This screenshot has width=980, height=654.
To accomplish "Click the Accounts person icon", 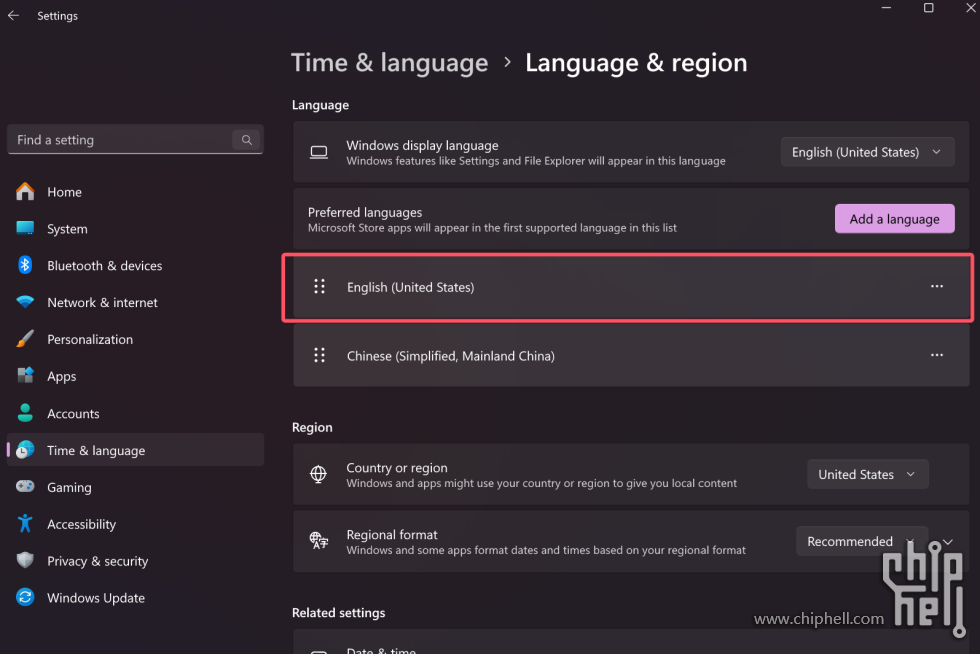I will tap(25, 413).
